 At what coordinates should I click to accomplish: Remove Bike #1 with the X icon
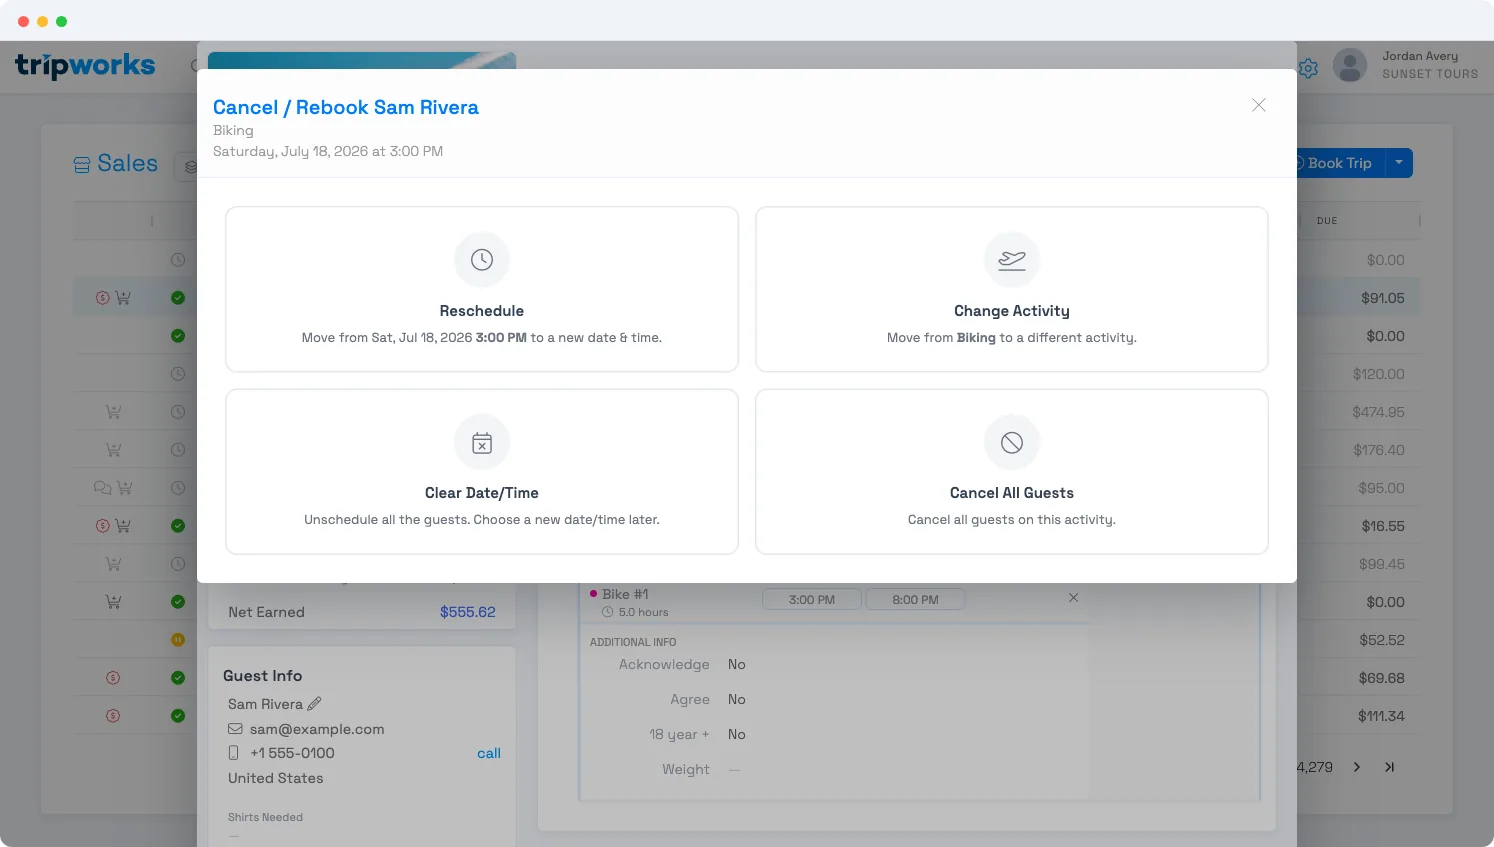[1073, 597]
